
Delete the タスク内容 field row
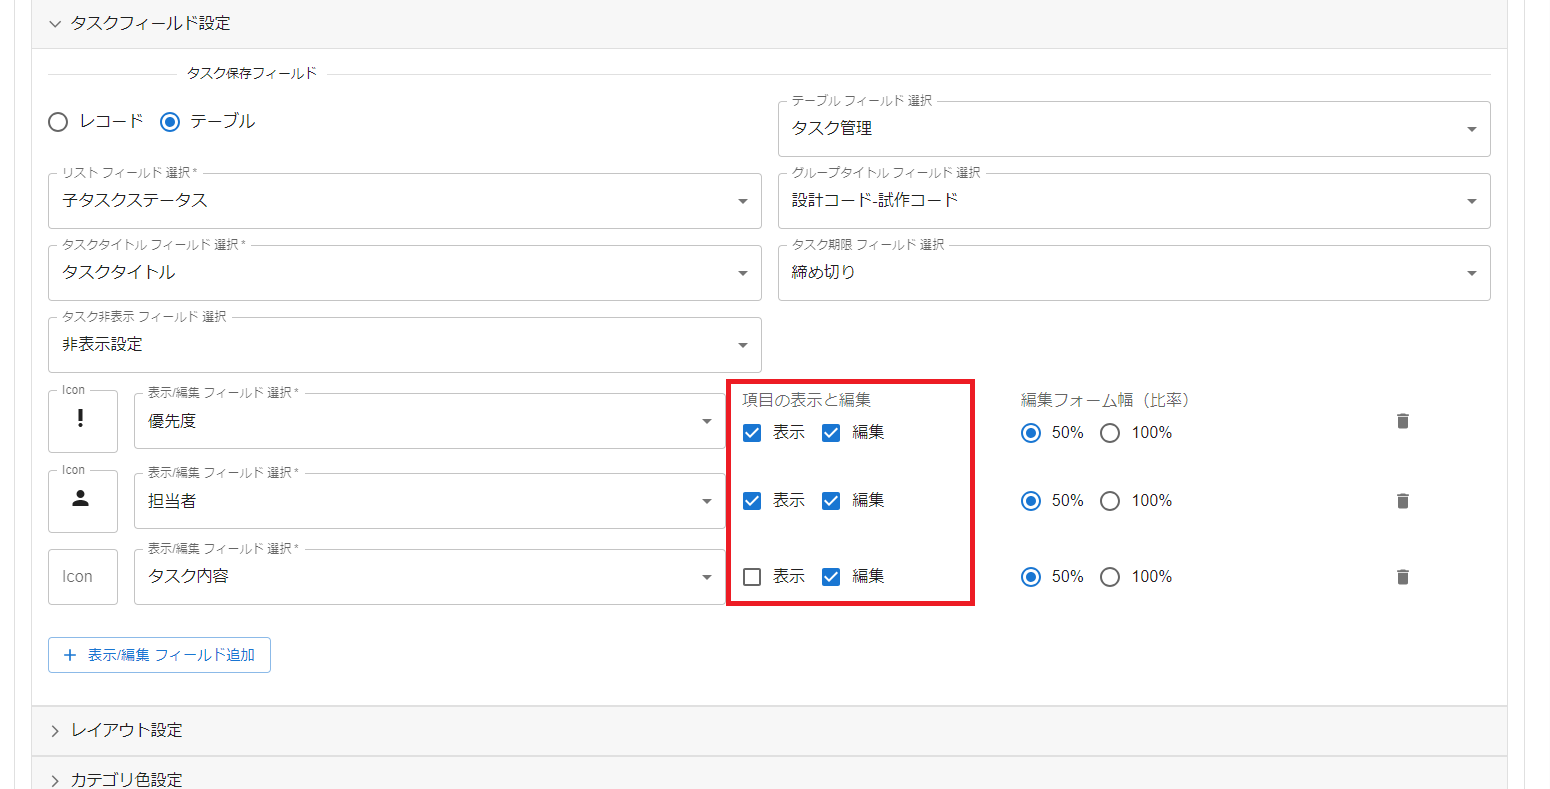point(1402,577)
